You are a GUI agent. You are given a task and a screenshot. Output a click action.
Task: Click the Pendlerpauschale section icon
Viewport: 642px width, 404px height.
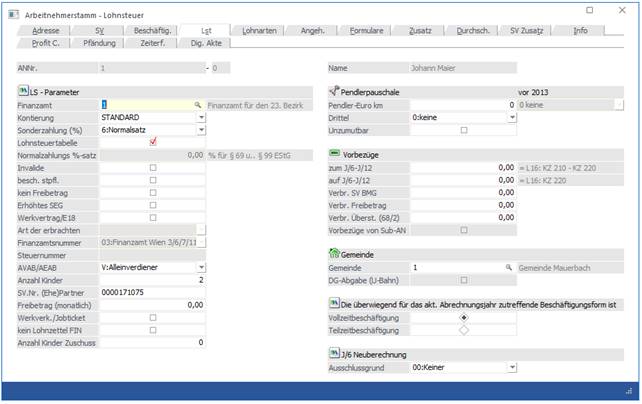click(x=335, y=92)
